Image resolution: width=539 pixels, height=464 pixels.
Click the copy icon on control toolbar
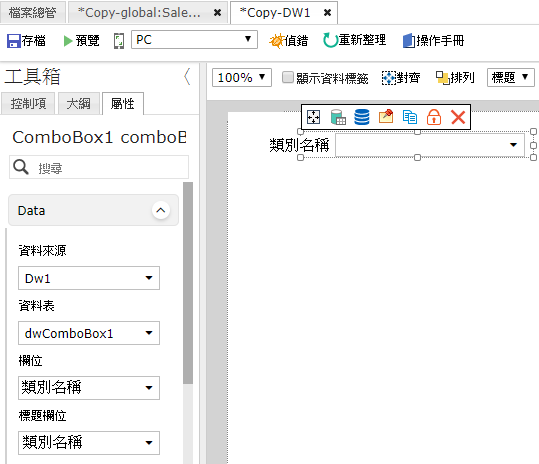point(410,117)
